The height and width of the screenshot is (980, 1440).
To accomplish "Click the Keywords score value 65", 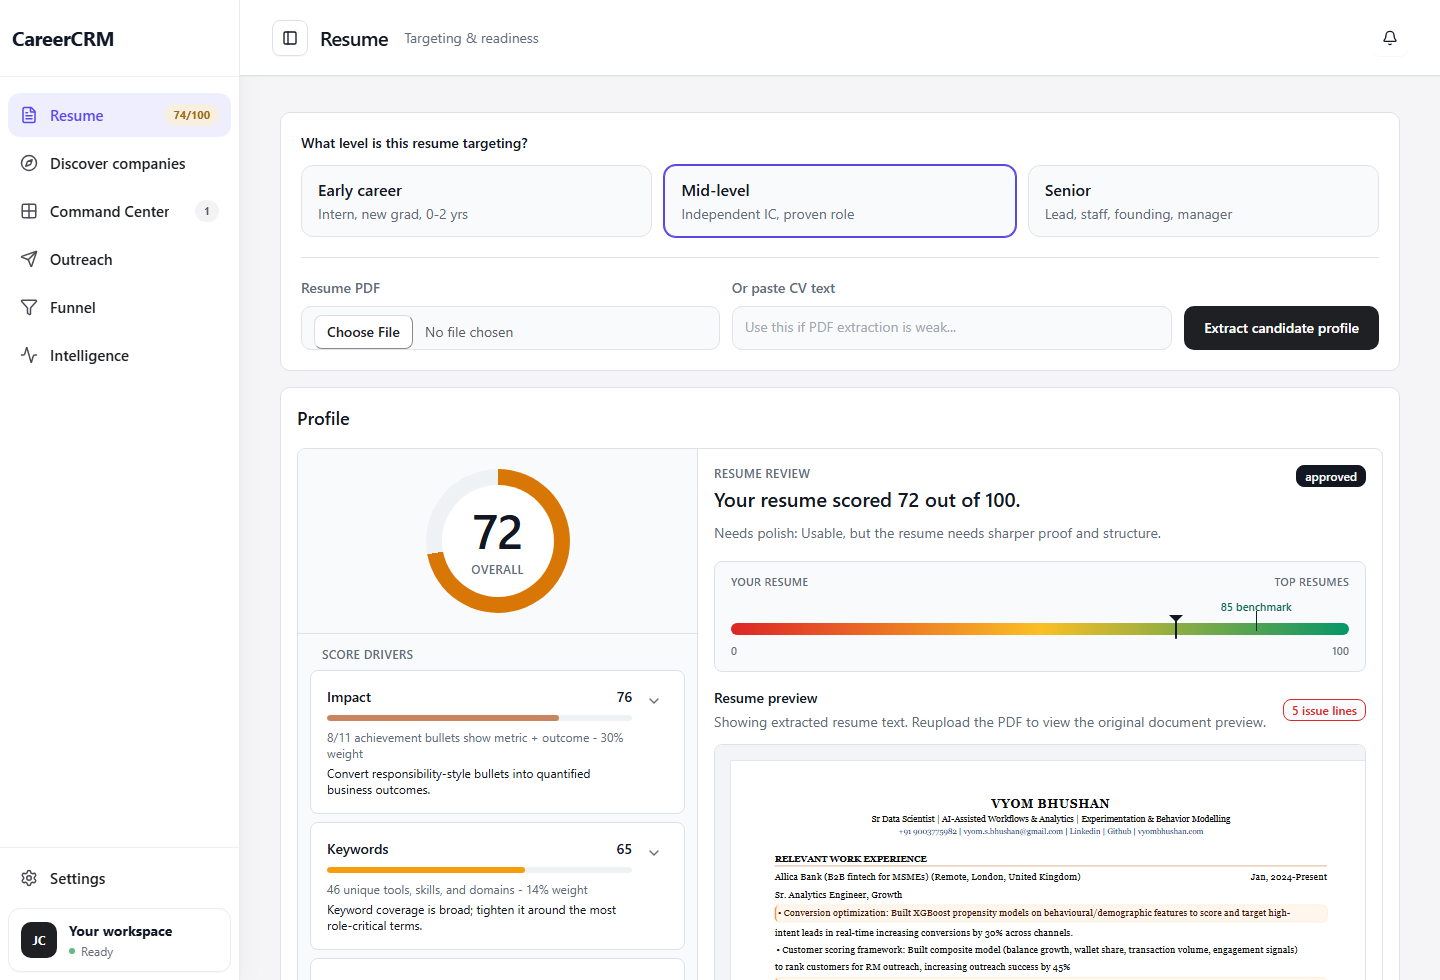I will click(x=624, y=849).
